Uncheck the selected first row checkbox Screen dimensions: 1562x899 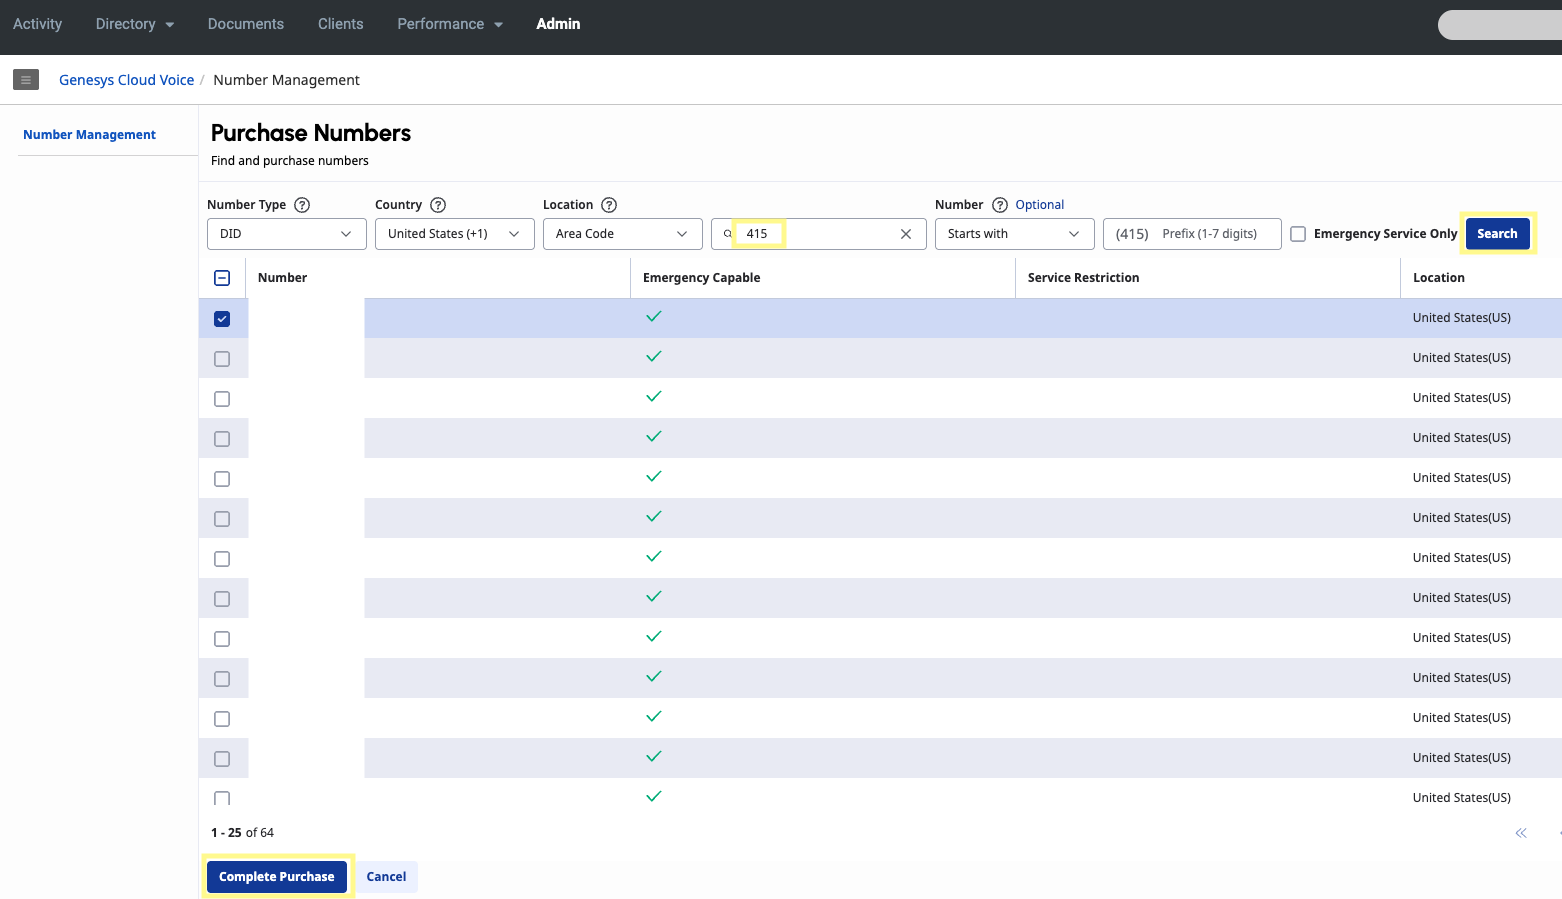[222, 319]
